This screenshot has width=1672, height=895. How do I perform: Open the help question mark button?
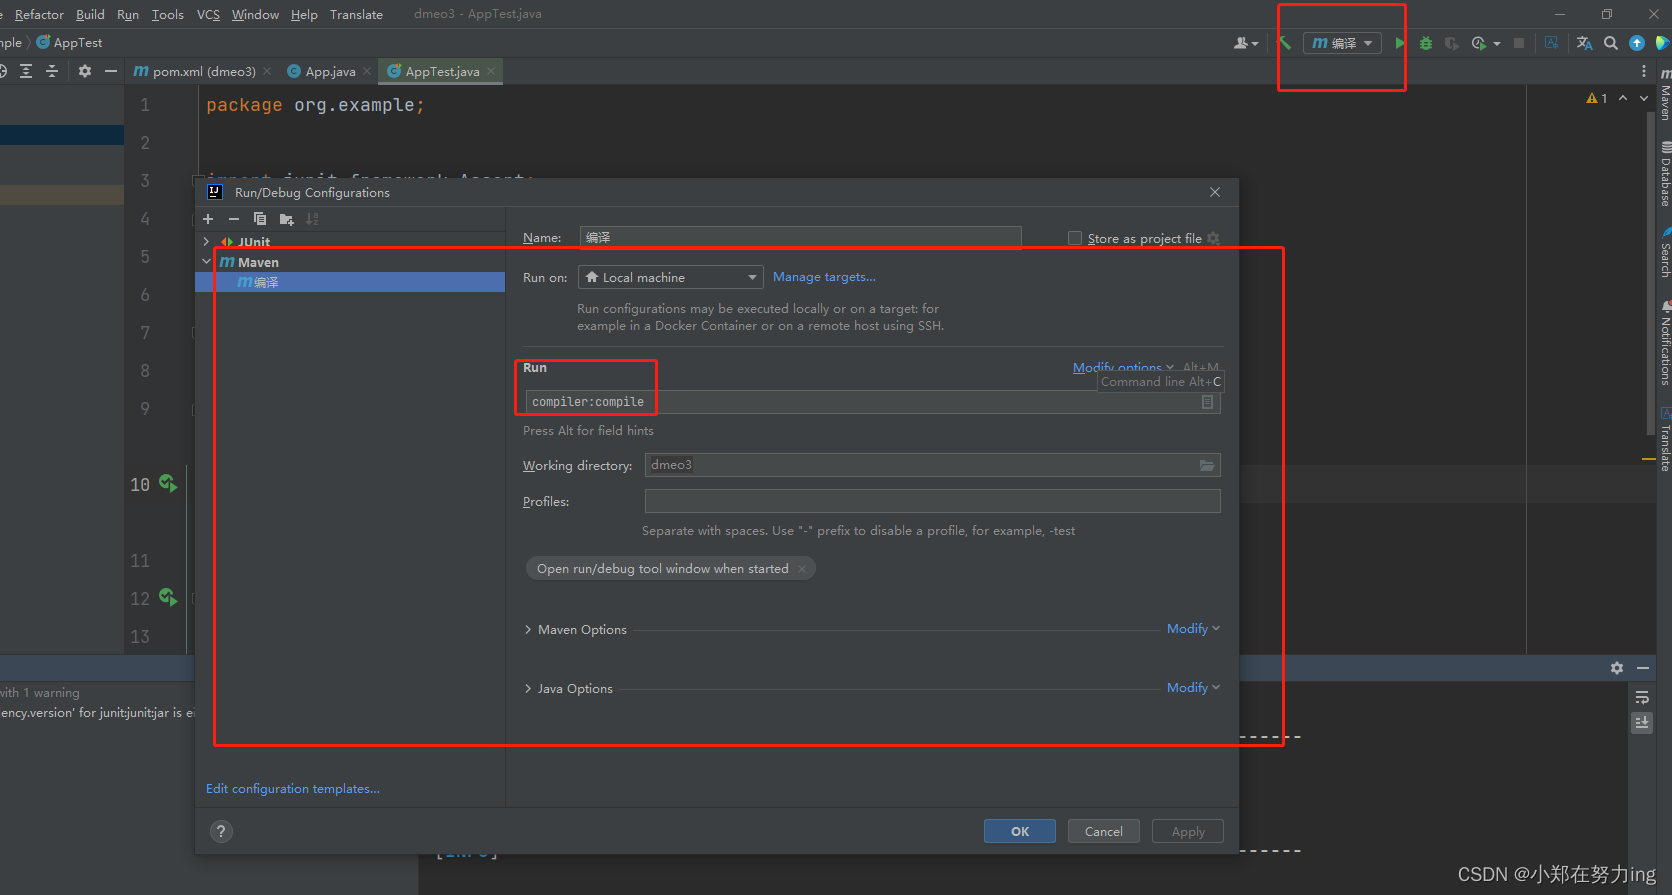222,832
